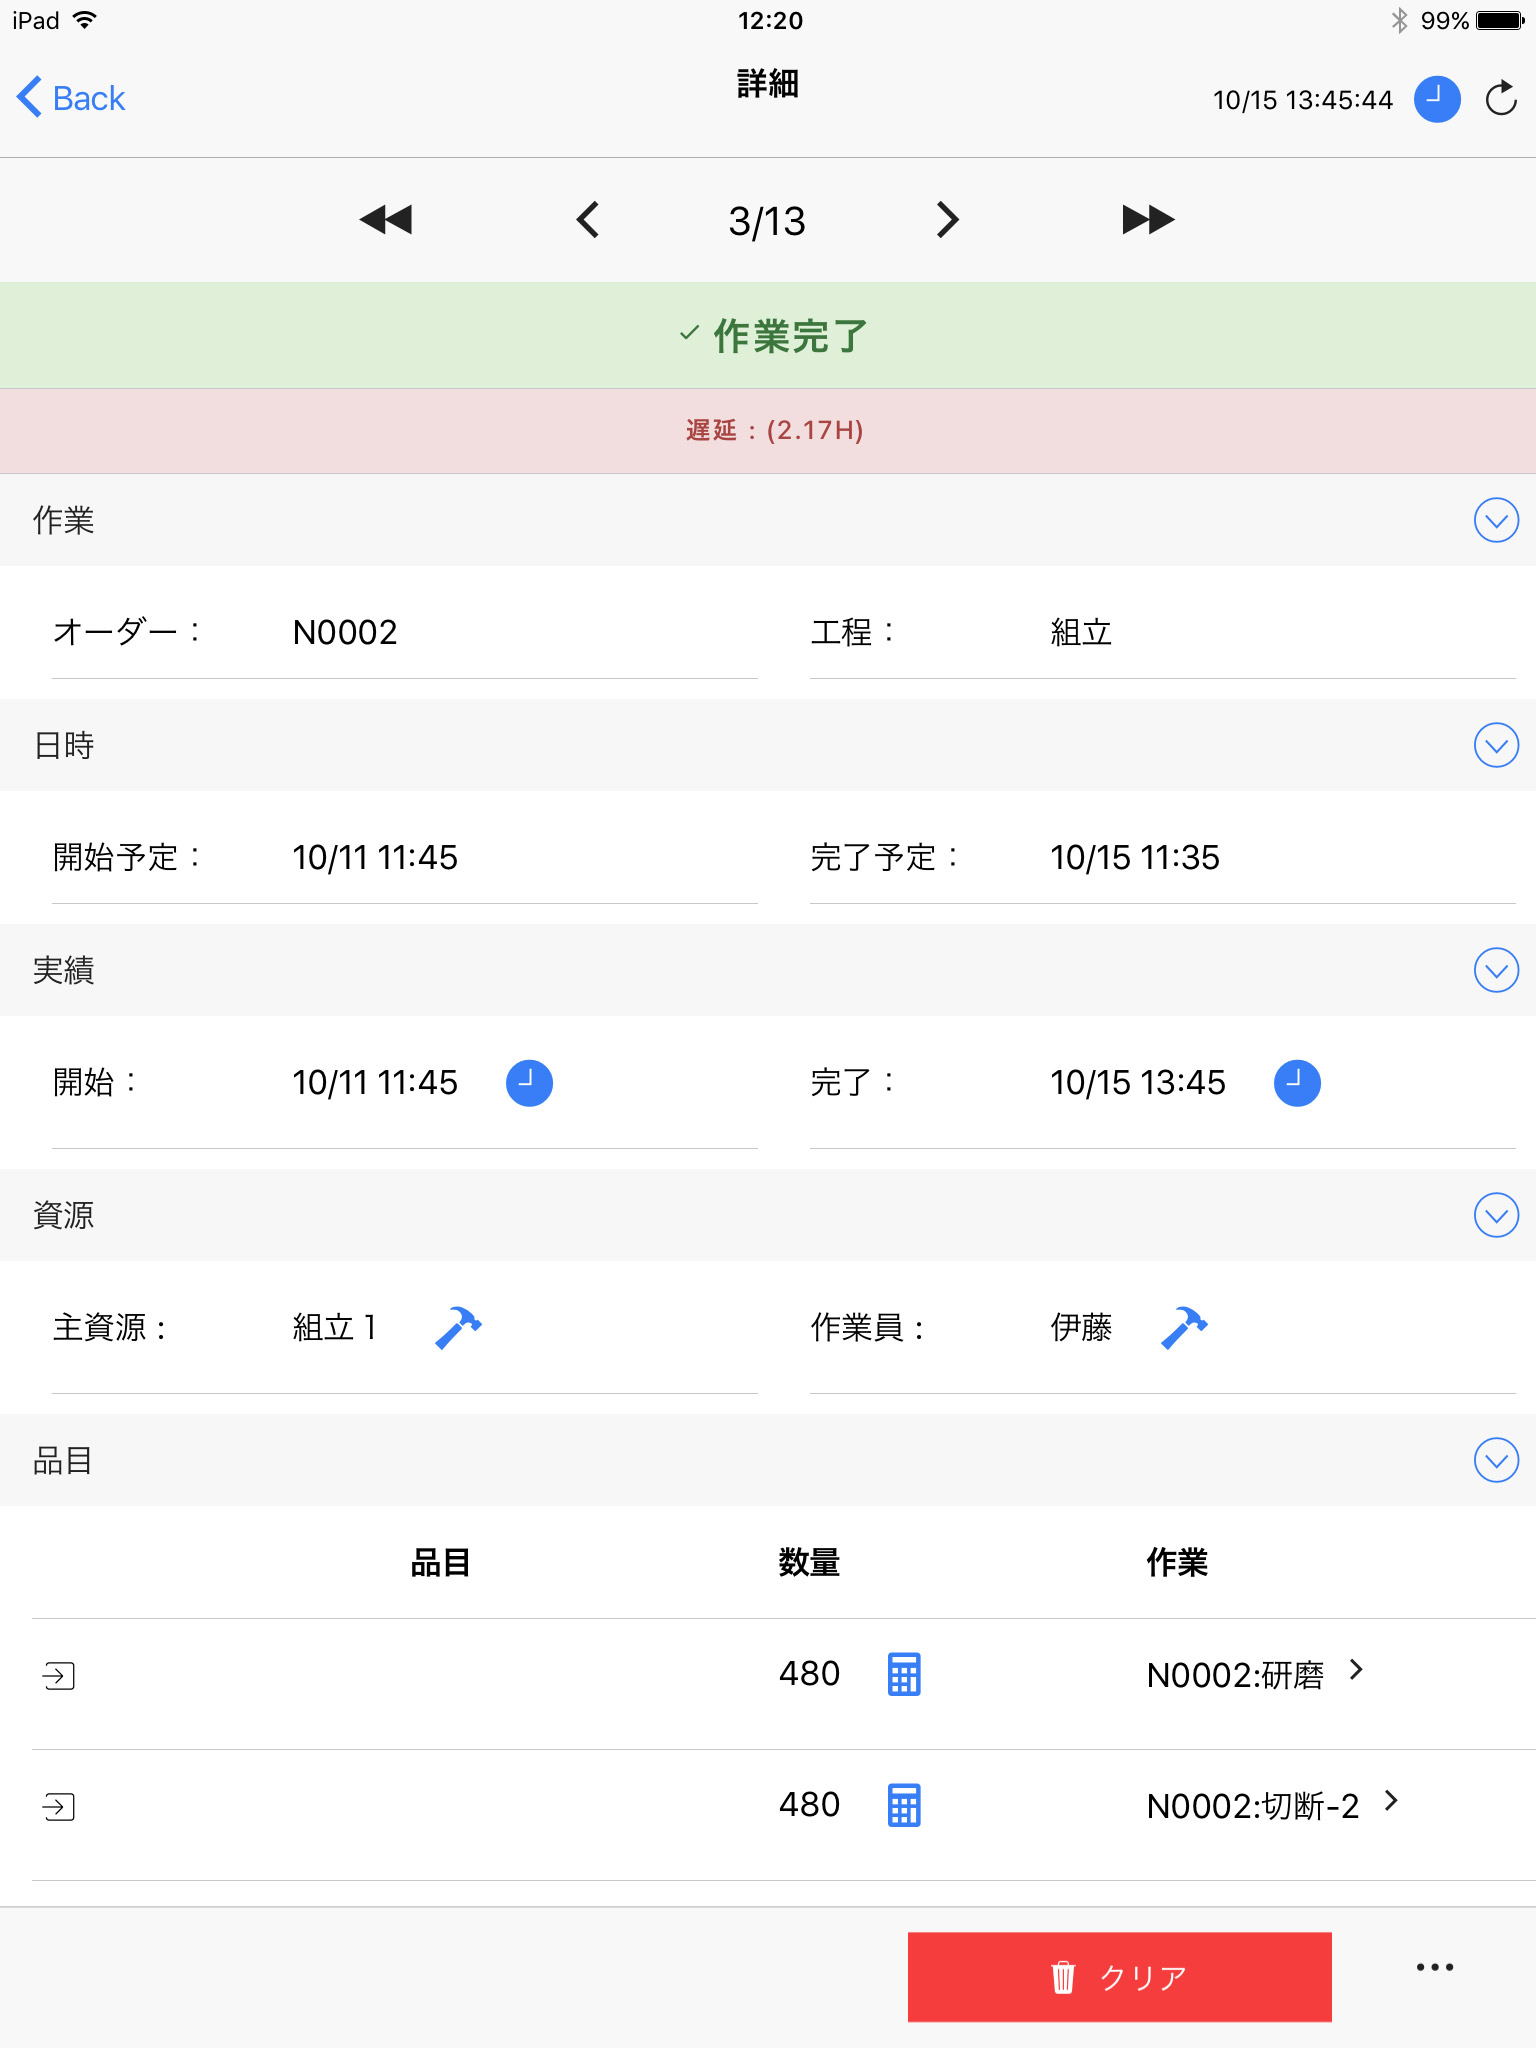Open calculator for N0002:研磨 quantity

click(x=904, y=1674)
